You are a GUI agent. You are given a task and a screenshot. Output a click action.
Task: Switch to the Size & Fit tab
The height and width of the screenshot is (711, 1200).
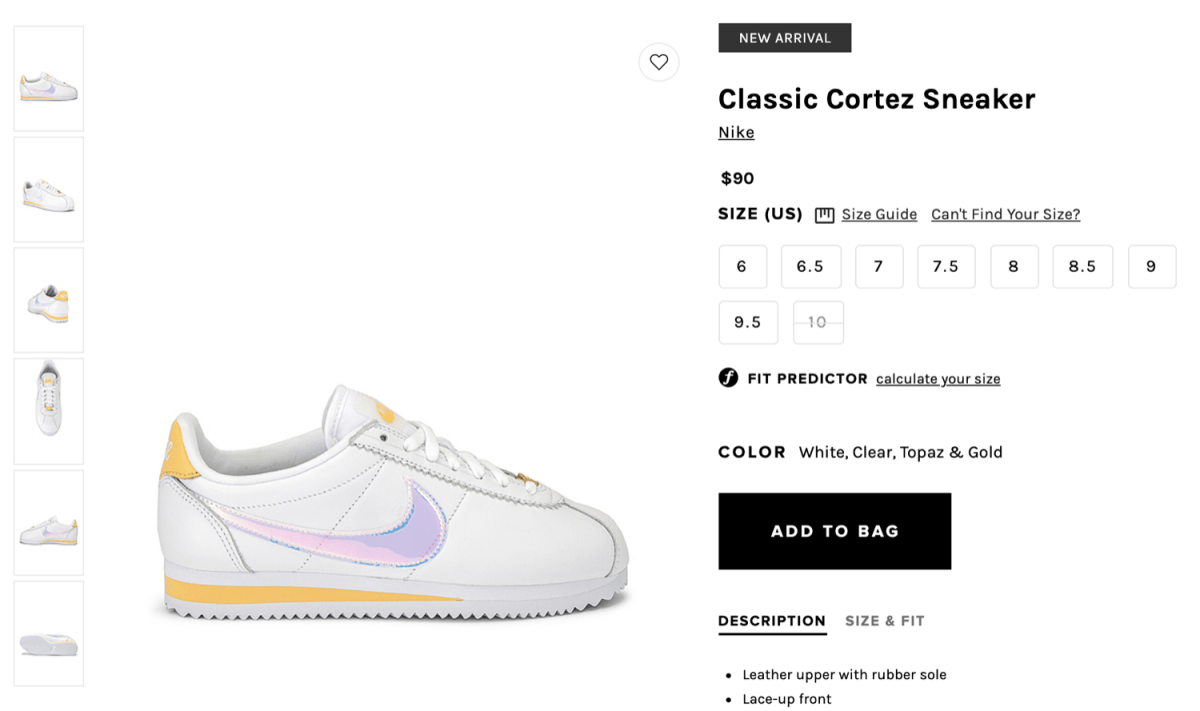[885, 621]
